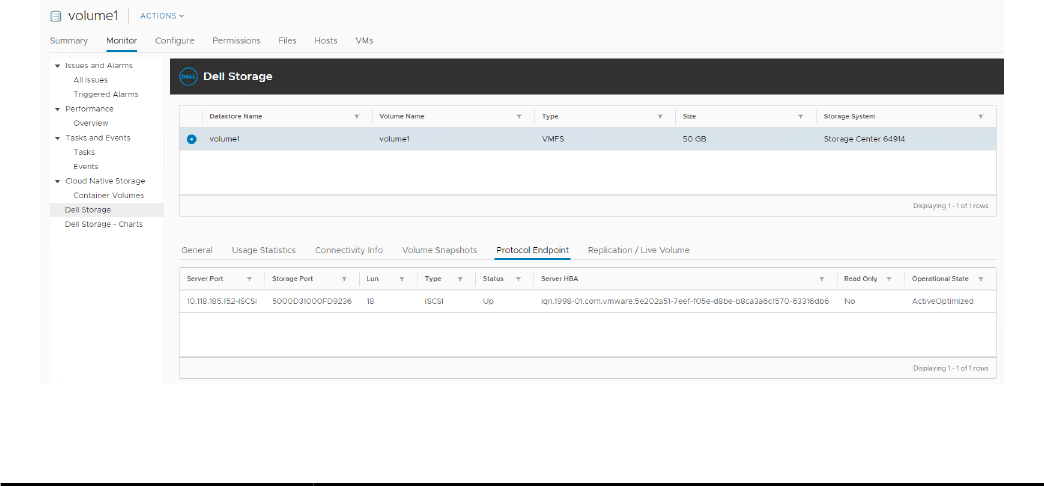Collapse the Tasks and Events section
Image resolution: width=1044 pixels, height=486 pixels.
57,138
